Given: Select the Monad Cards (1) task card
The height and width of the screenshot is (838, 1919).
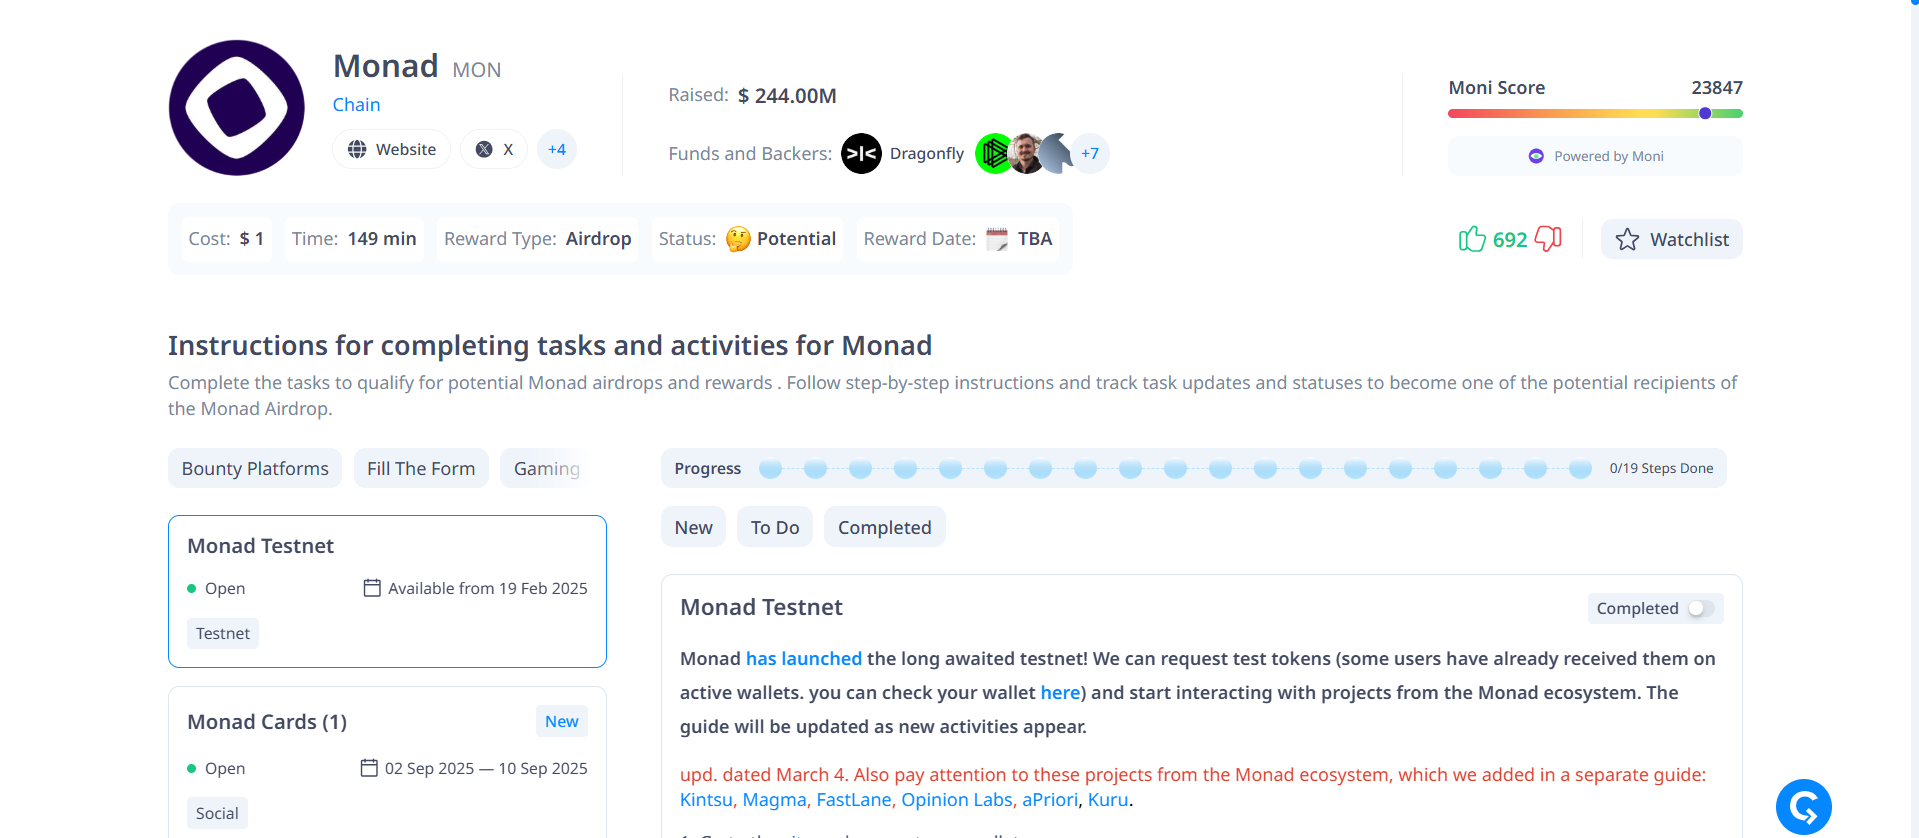Looking at the screenshot, I should click(x=387, y=760).
